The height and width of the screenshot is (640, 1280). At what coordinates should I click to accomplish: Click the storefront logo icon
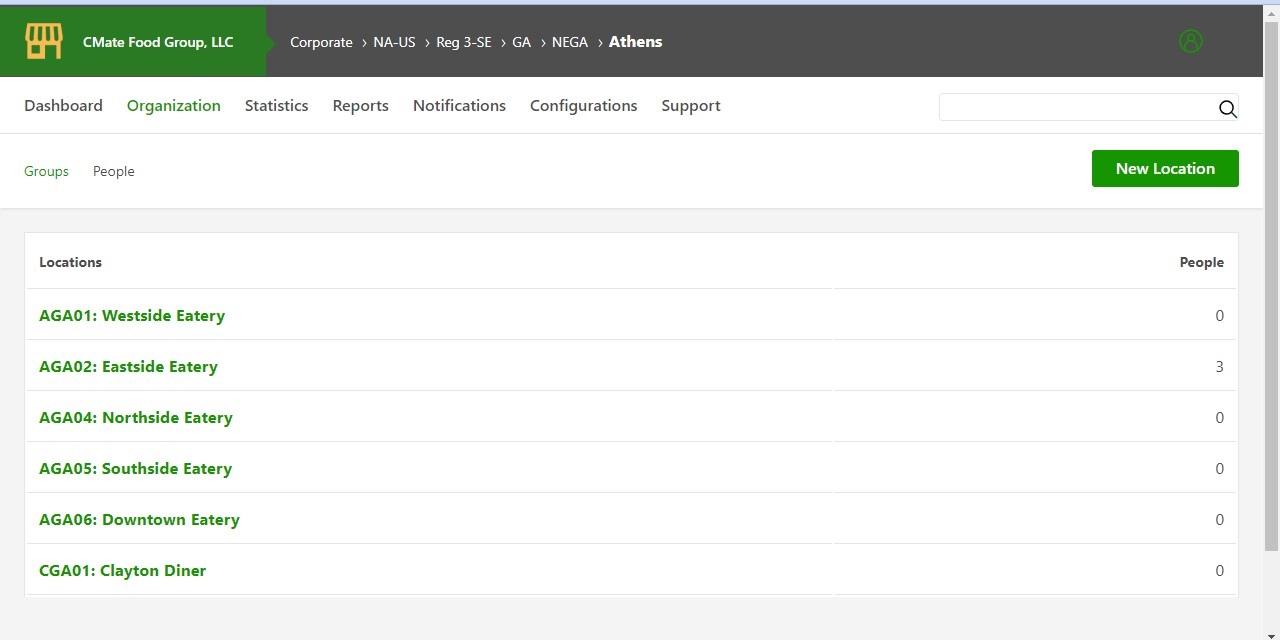pyautogui.click(x=44, y=42)
